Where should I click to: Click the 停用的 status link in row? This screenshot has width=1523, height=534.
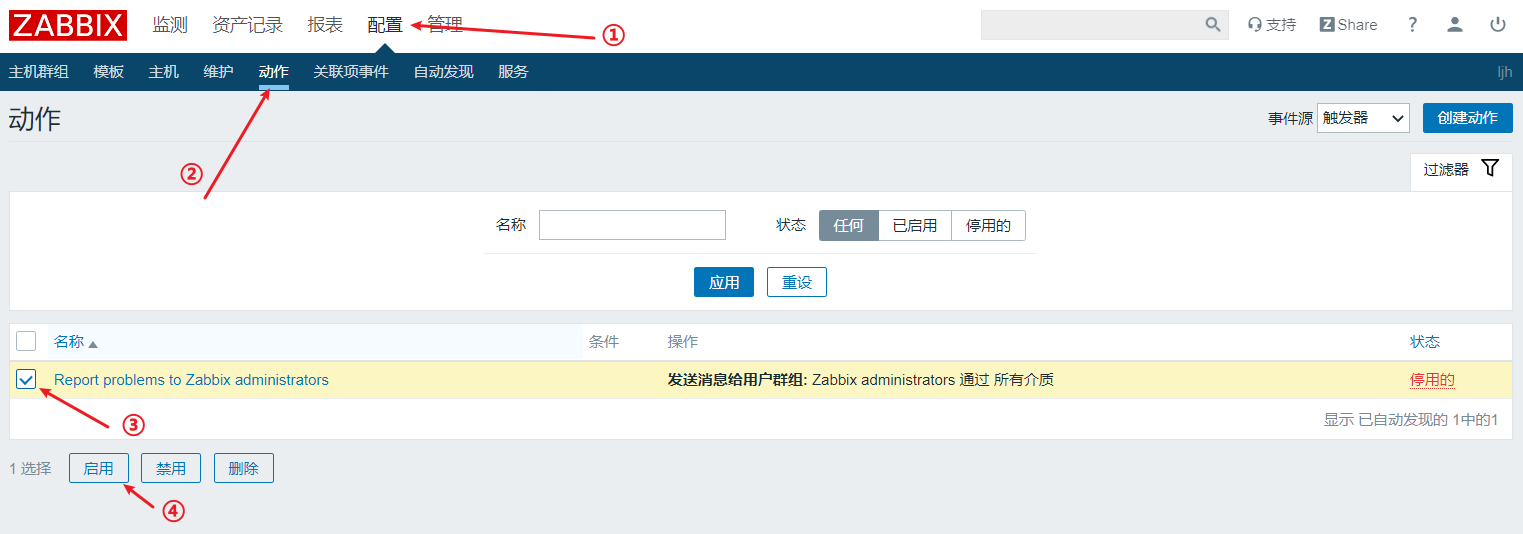[x=1432, y=380]
